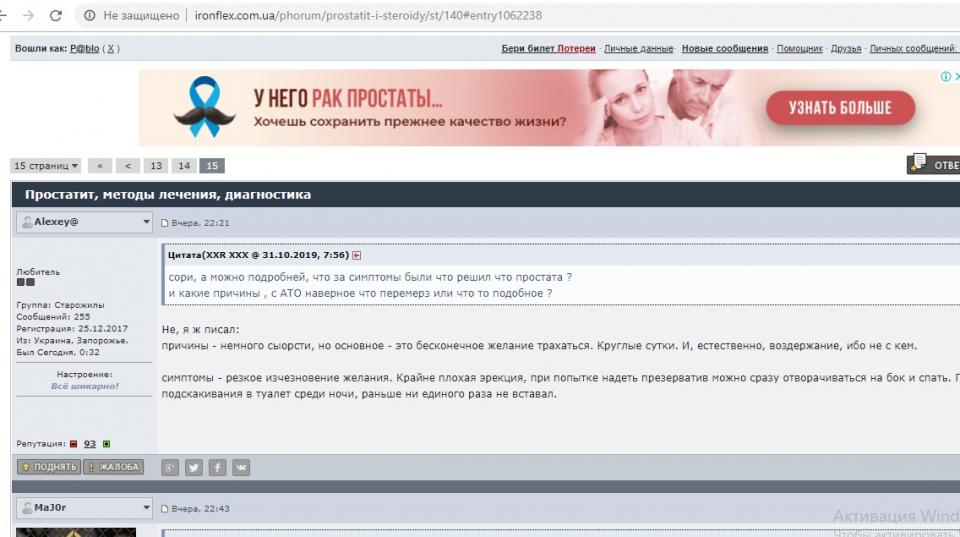This screenshot has height=537, width=960.
Task: Click the red minus reputation icon
Action: 73,444
